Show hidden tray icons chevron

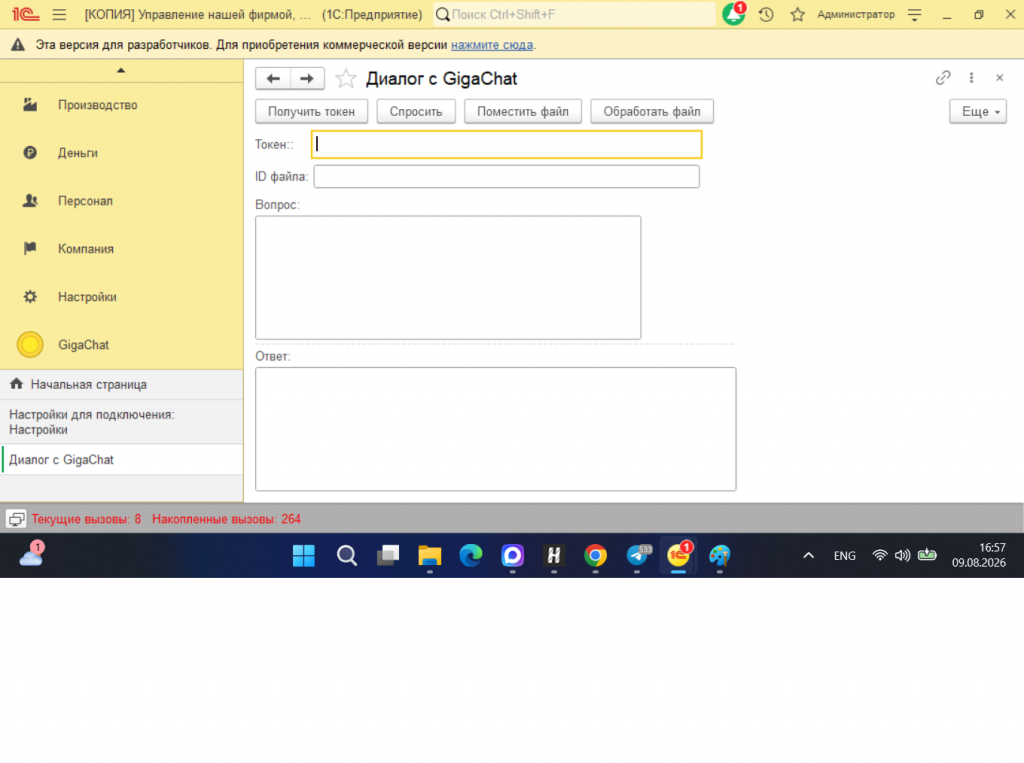click(x=808, y=556)
